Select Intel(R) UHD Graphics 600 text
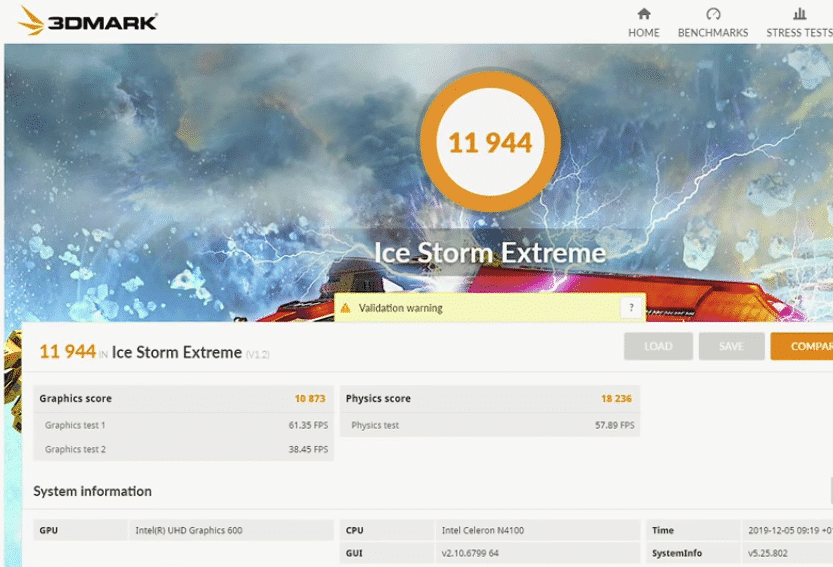Screen dimensions: 833x567 pyautogui.click(x=189, y=530)
